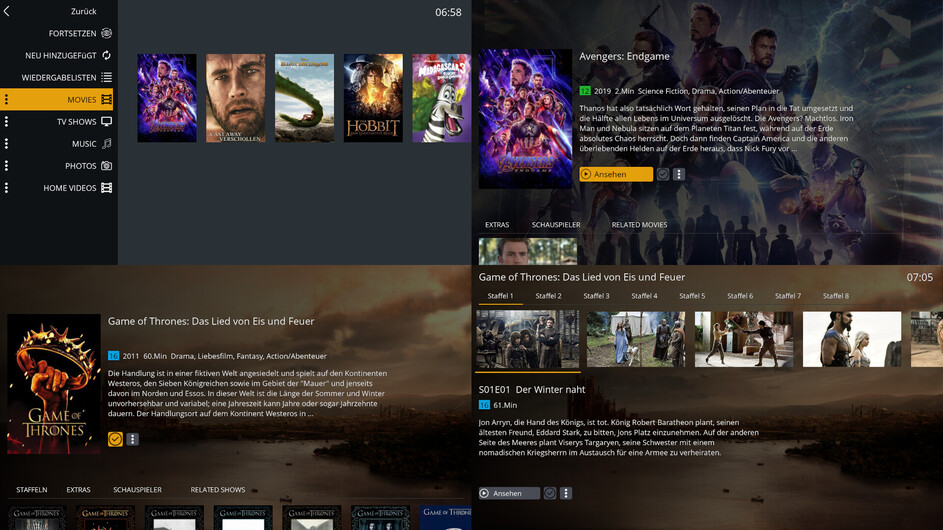Open the Hobbit movie poster
The height and width of the screenshot is (530, 943).
tap(373, 98)
